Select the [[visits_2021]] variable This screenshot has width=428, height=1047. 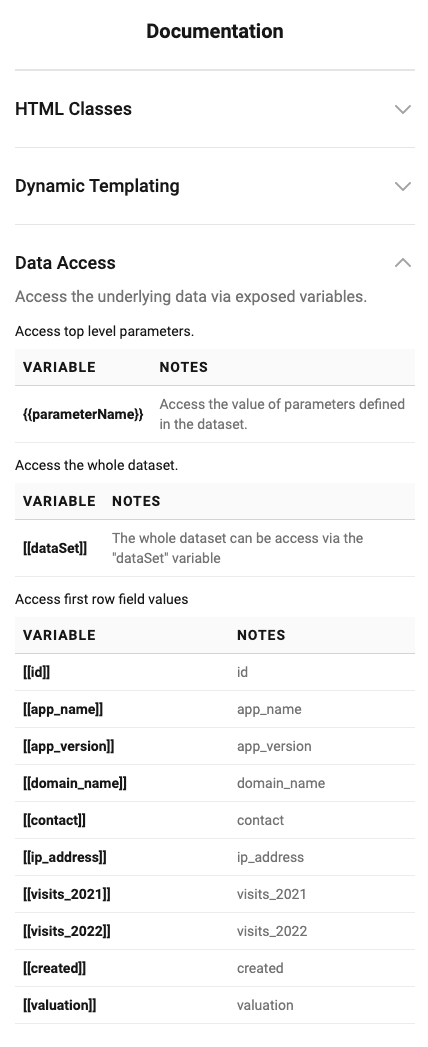67,894
